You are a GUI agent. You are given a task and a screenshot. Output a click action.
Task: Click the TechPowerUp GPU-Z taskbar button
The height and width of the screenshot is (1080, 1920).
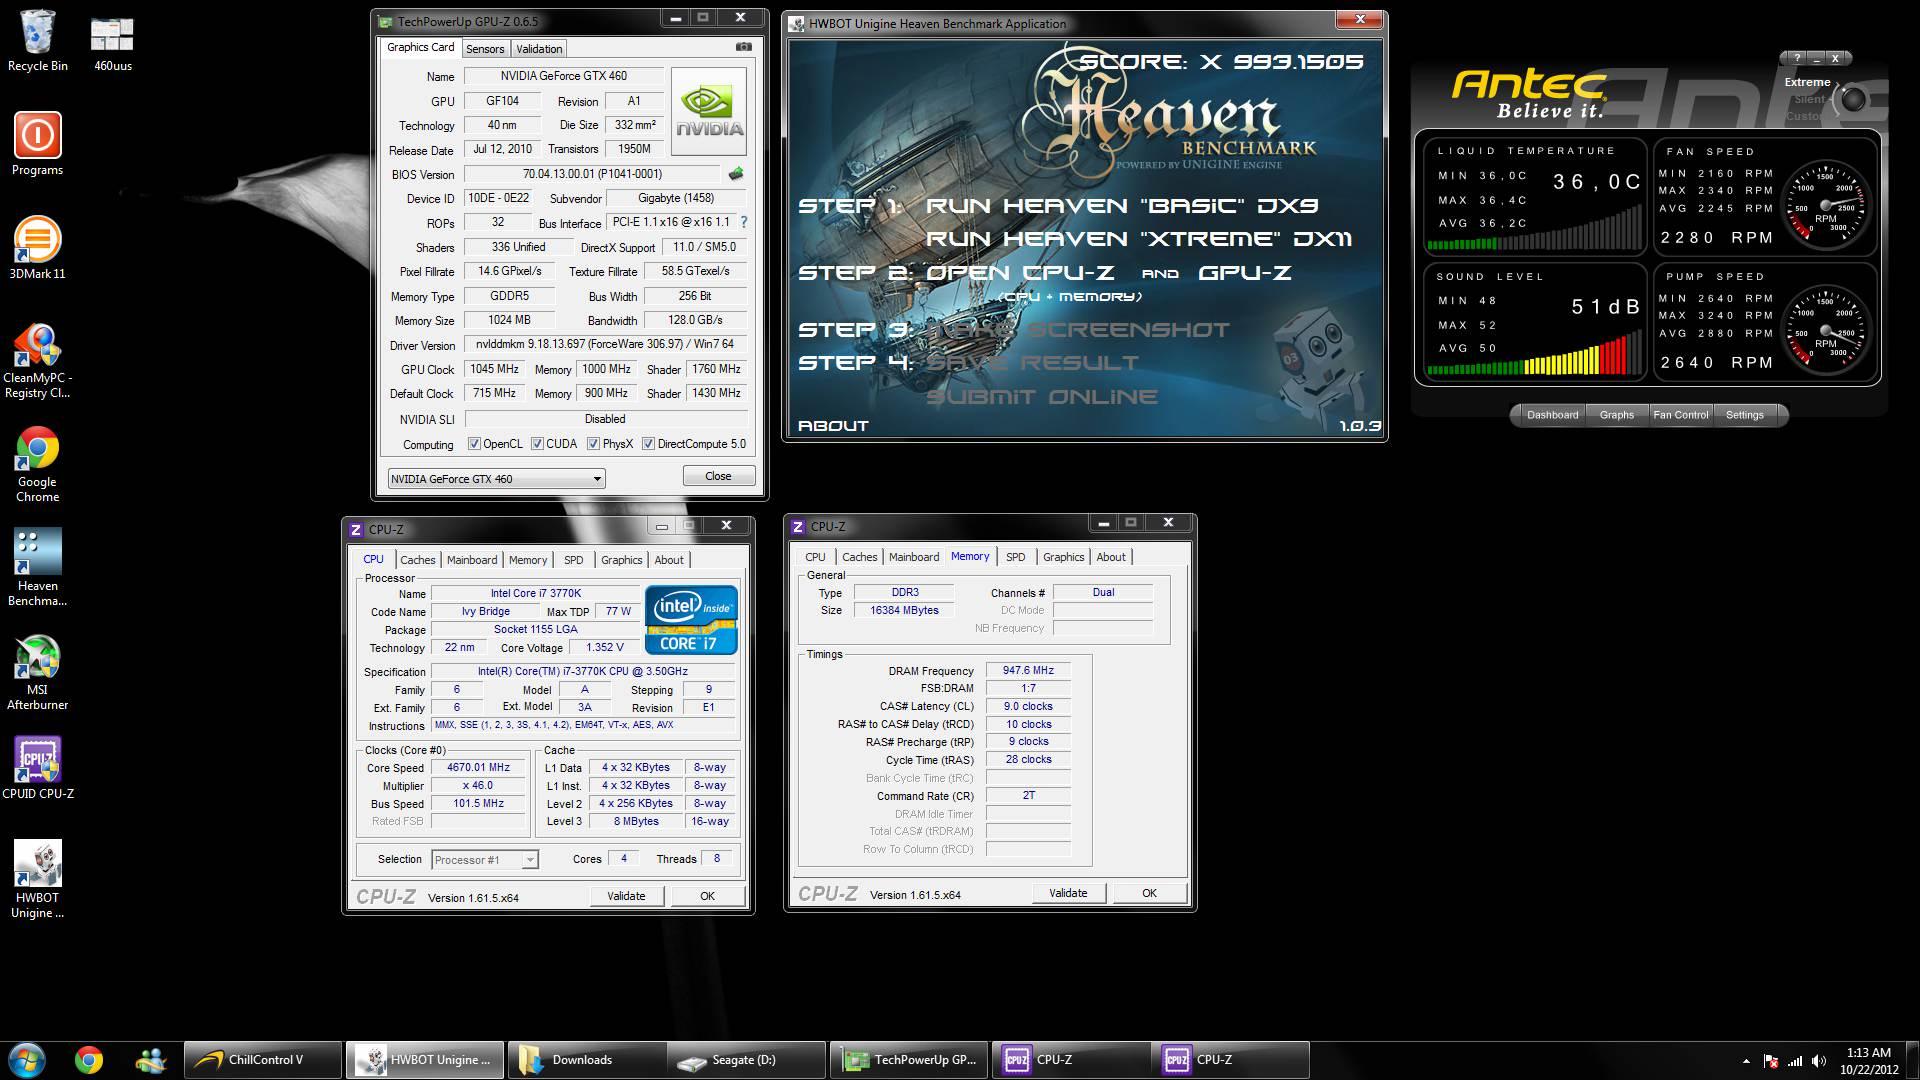[909, 1060]
